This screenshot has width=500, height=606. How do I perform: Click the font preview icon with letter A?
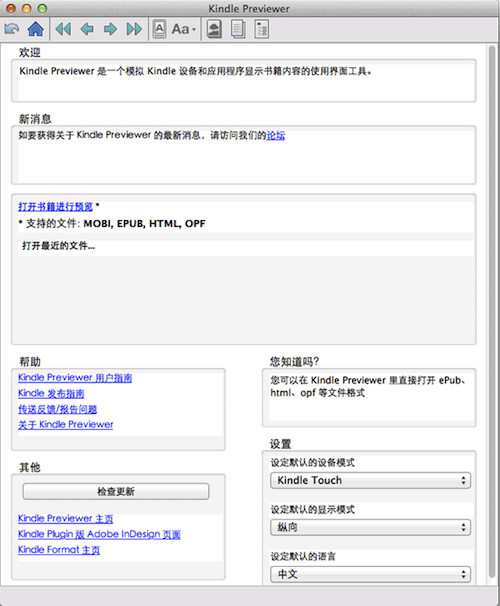coord(160,29)
